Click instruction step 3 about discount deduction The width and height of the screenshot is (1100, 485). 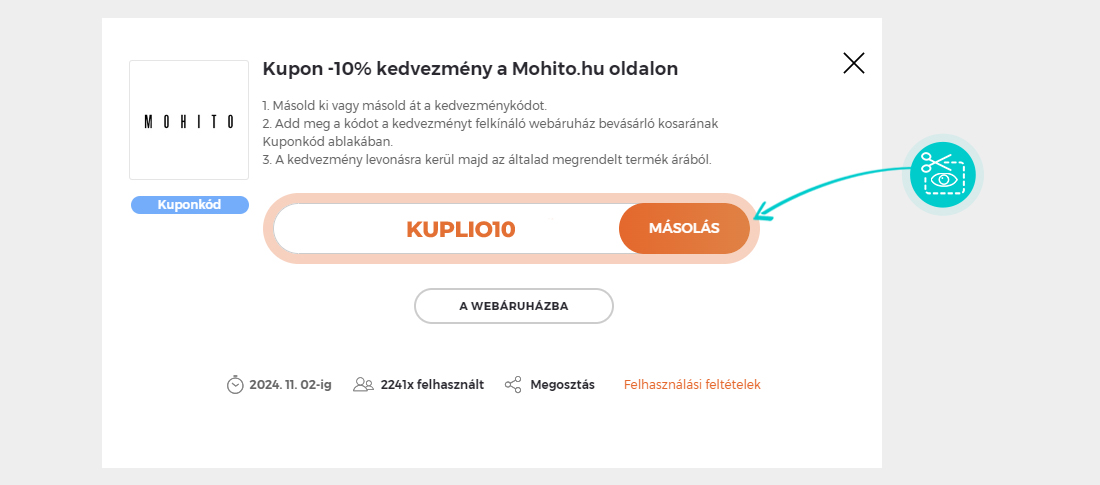(x=487, y=159)
